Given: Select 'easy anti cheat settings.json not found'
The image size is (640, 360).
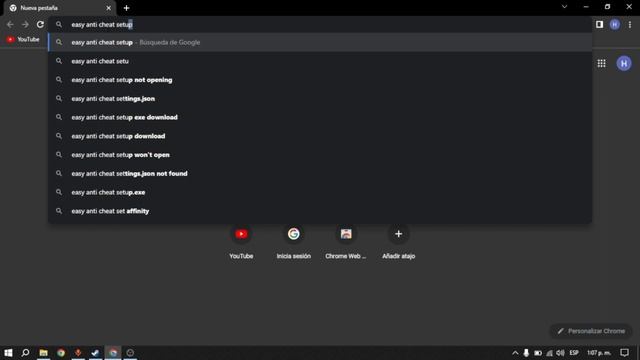Looking at the screenshot, I should (320, 174).
